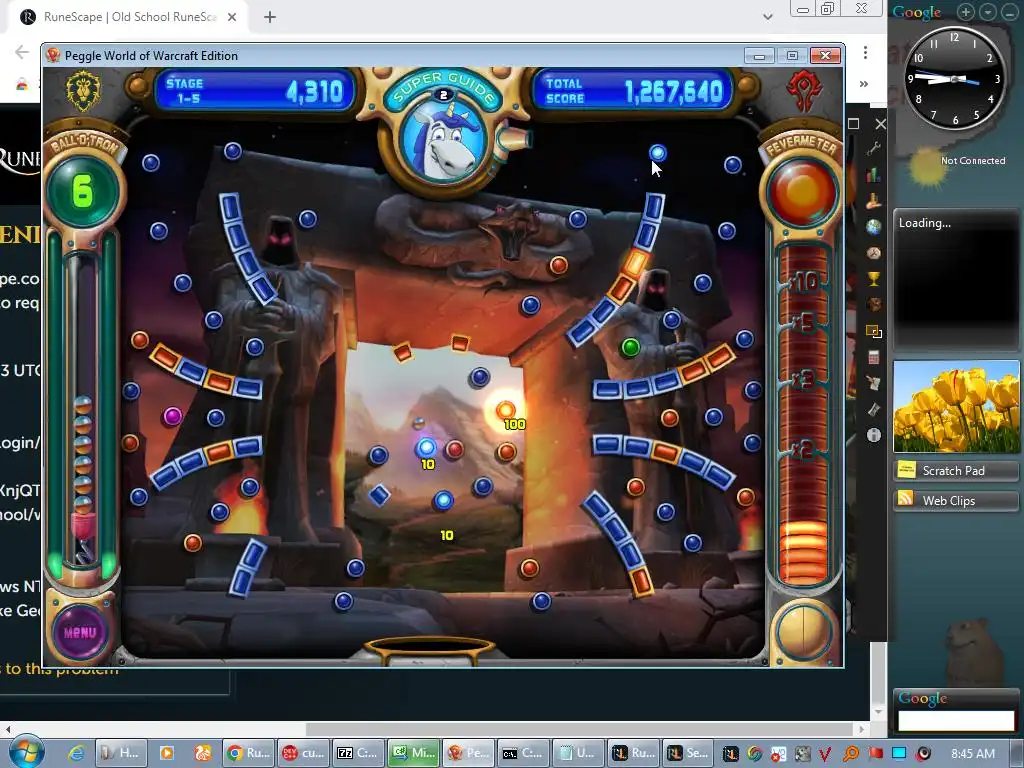
Task: Click the 8:45 AM taskbar clock
Action: tap(973, 754)
